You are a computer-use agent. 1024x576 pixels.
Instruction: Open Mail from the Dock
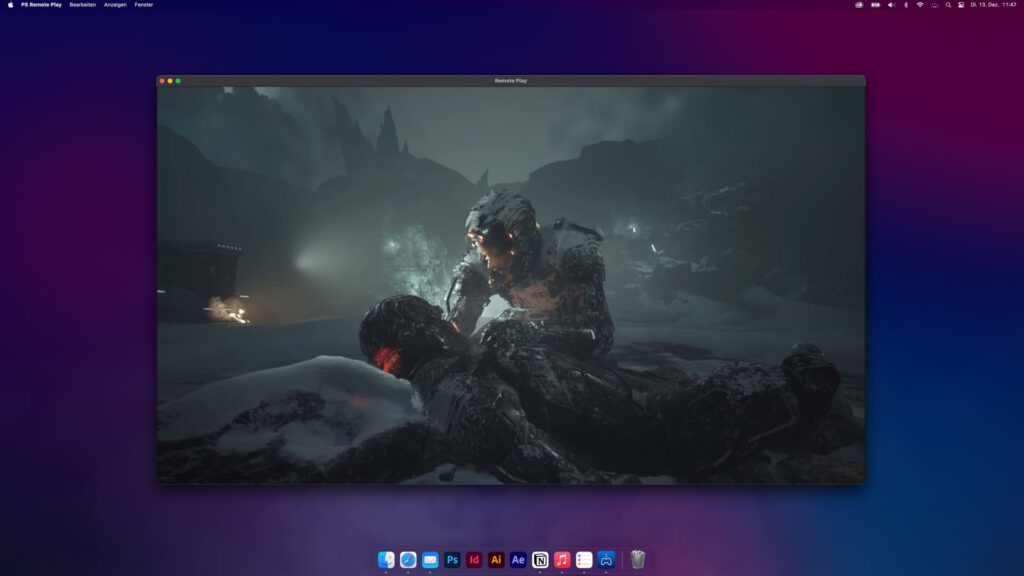point(430,561)
